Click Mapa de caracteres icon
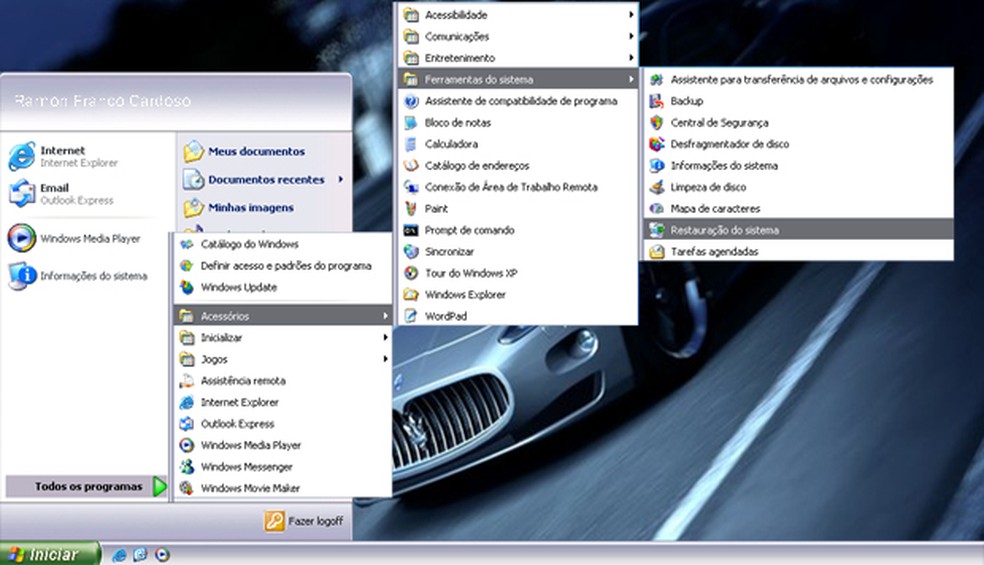Image resolution: width=984 pixels, height=565 pixels. pos(656,208)
